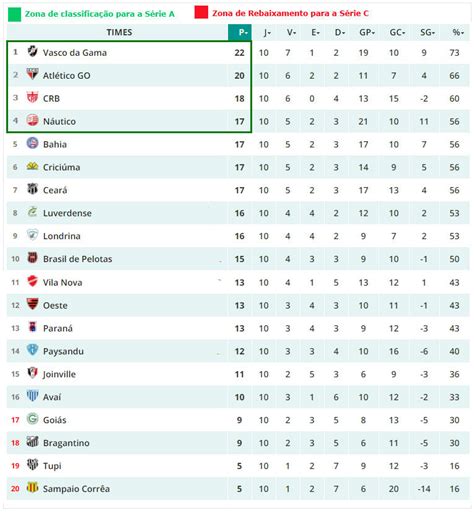Click the Luverdense team crest icon

coord(32,212)
